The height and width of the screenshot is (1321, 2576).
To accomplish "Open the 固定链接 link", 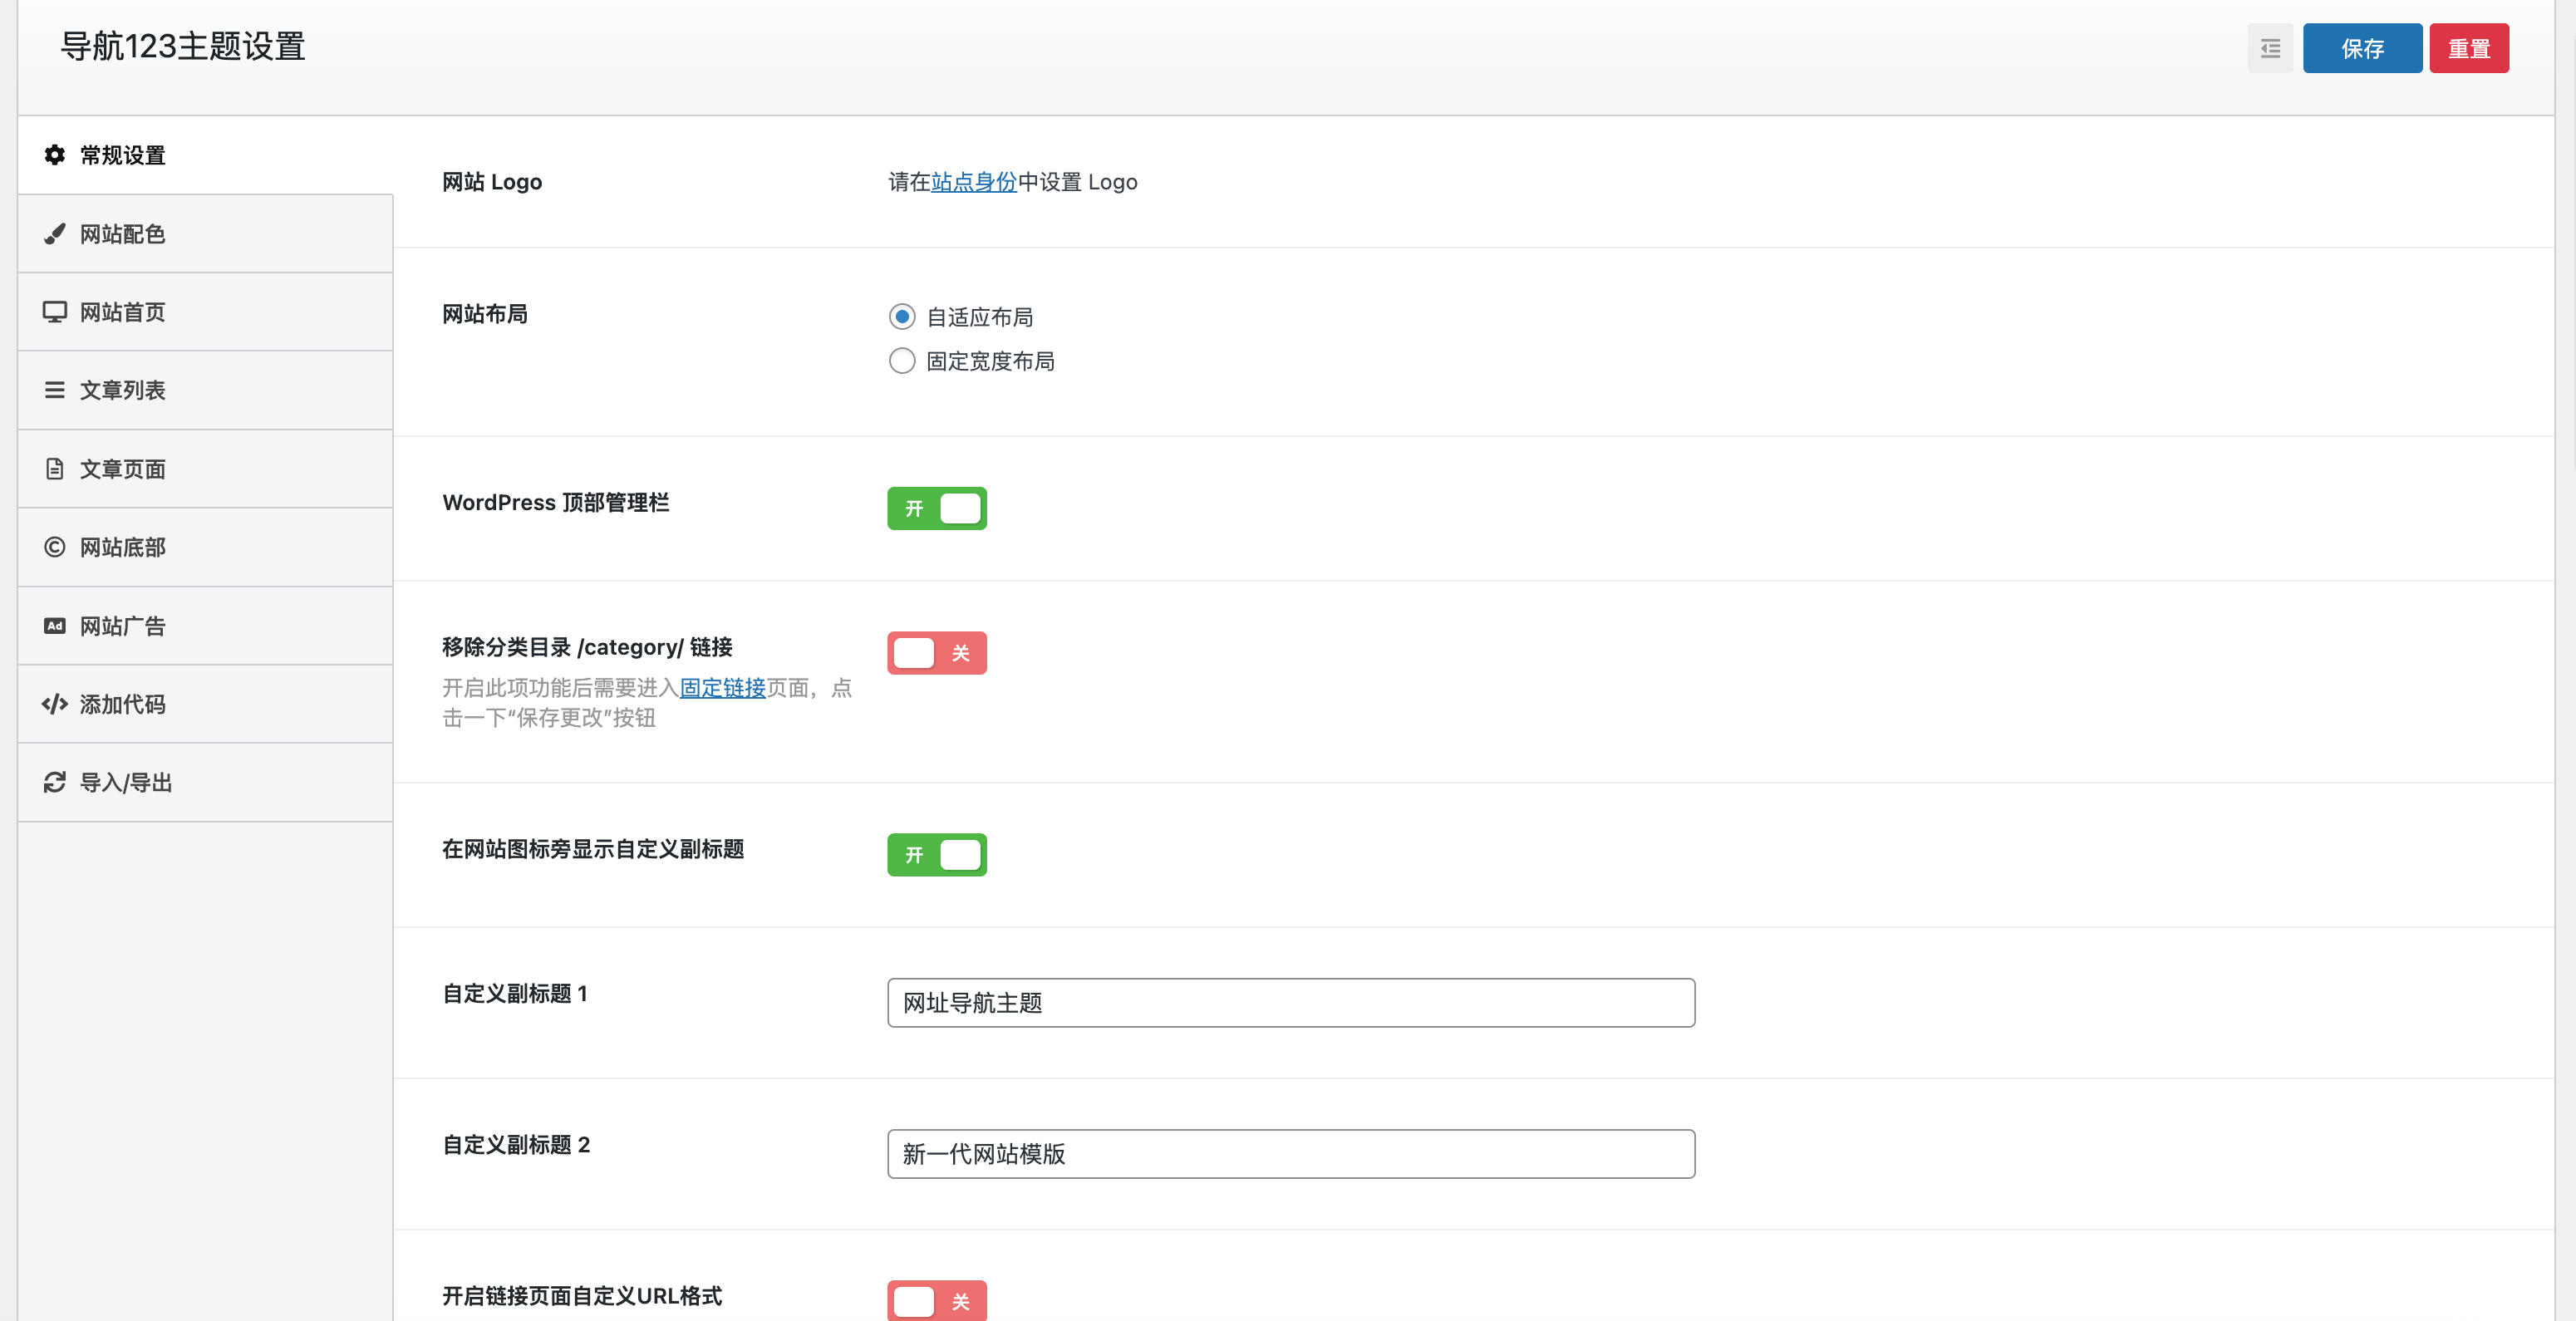I will (x=723, y=688).
